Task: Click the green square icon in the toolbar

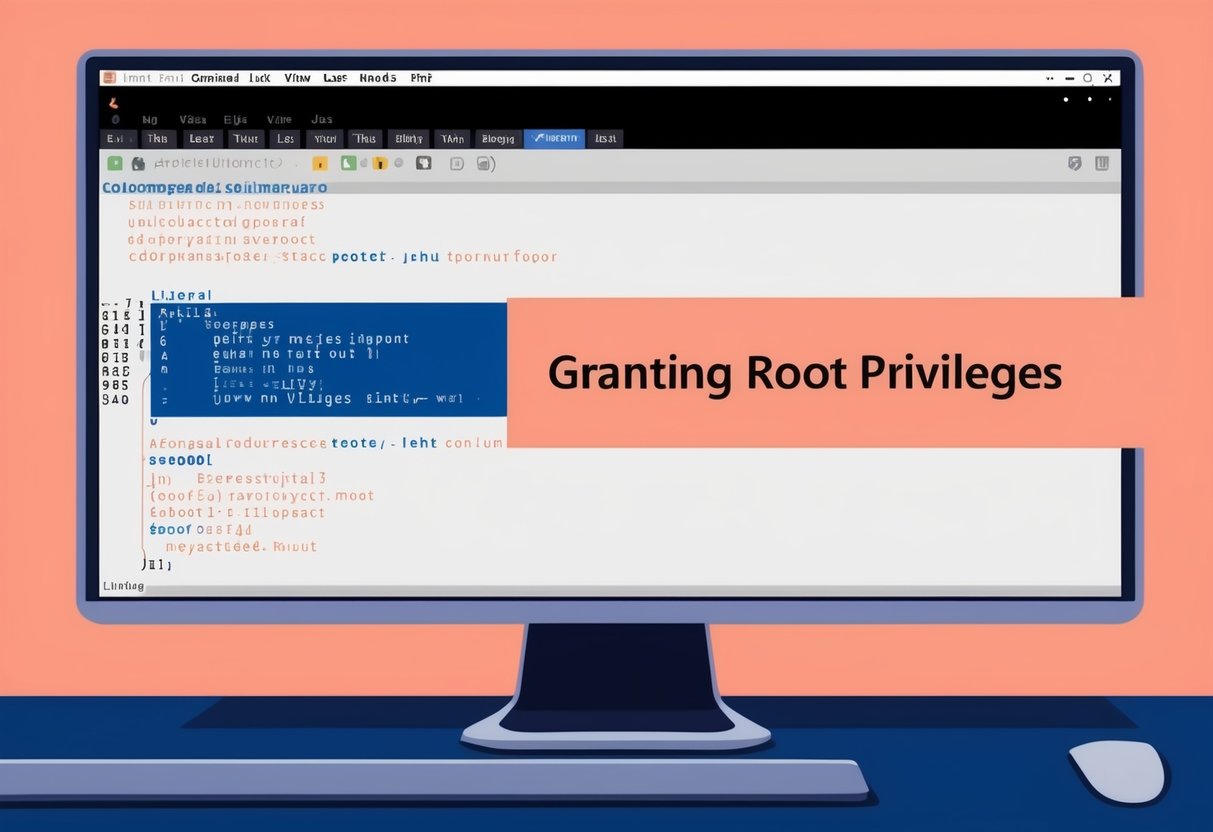Action: click(x=115, y=163)
